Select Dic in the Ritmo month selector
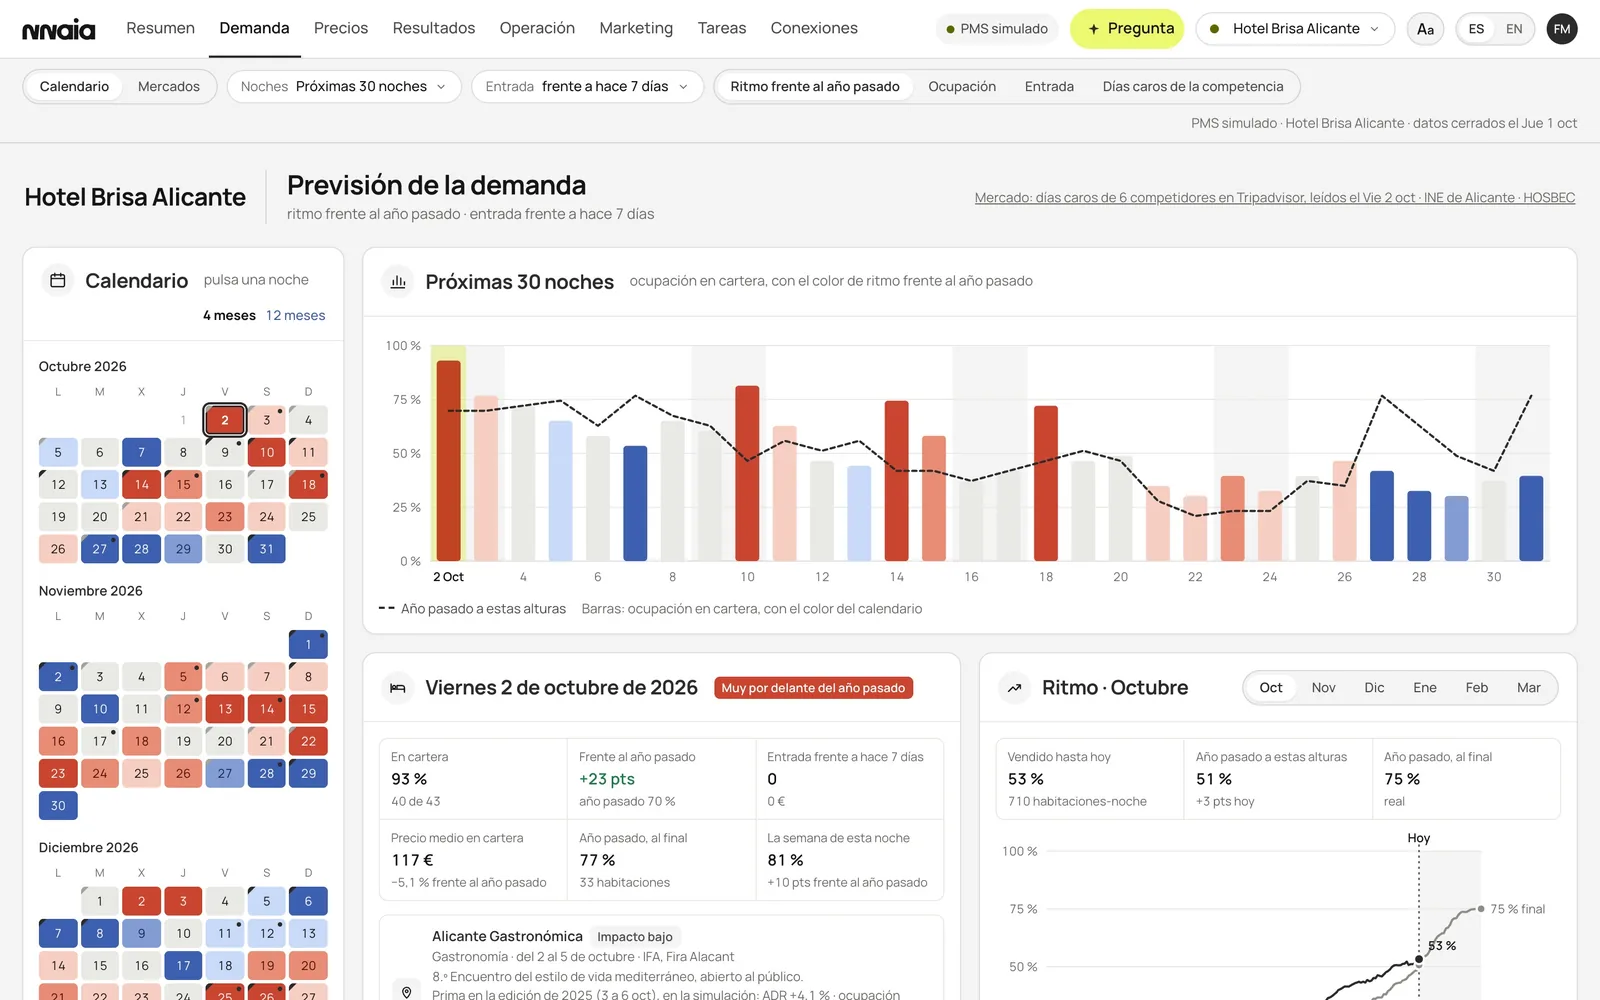 pos(1374,688)
